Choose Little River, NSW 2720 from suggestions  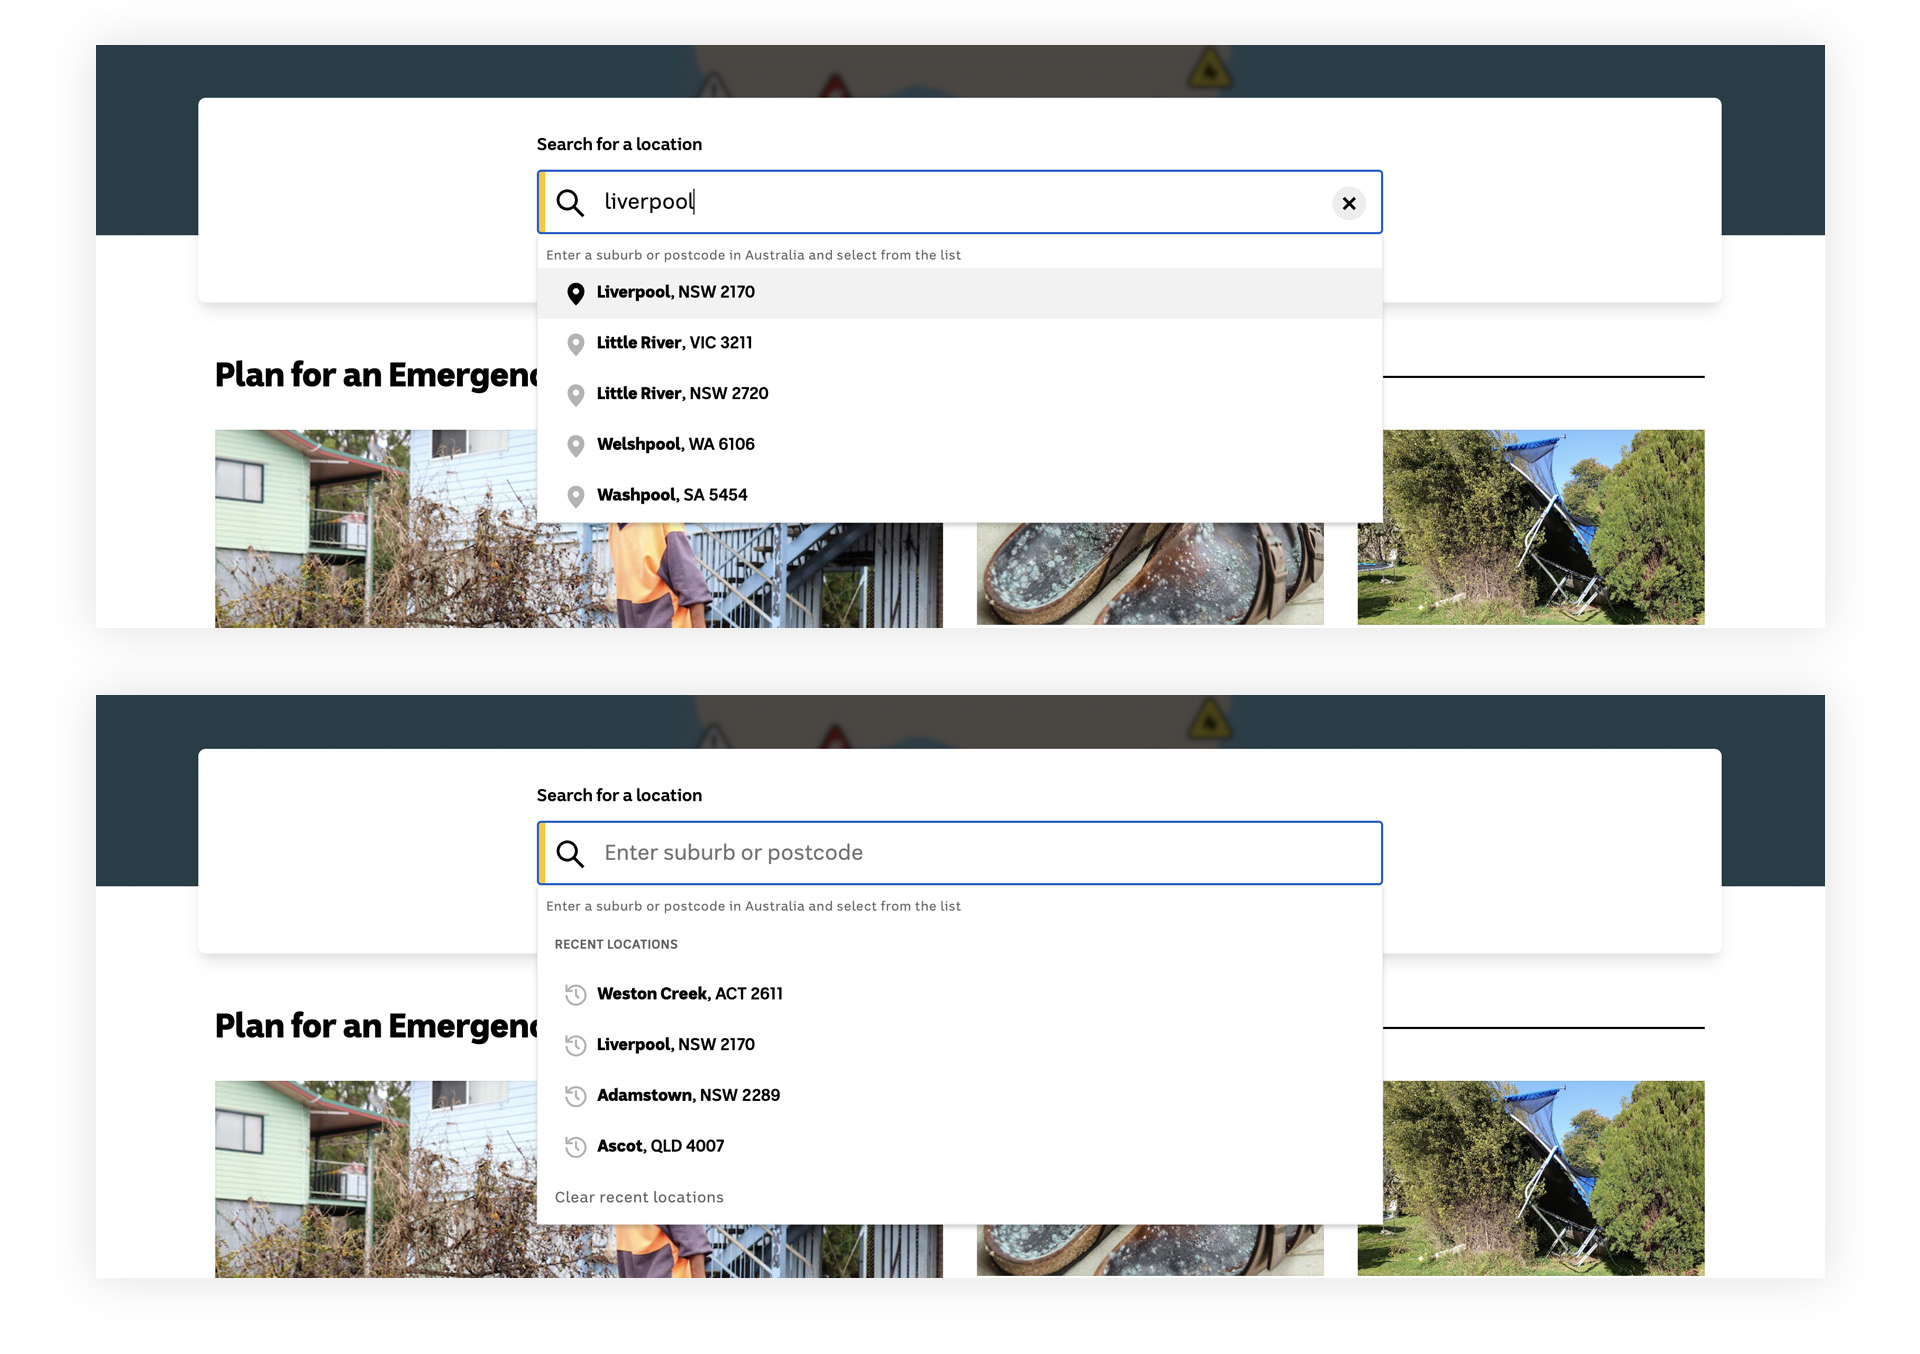click(682, 393)
